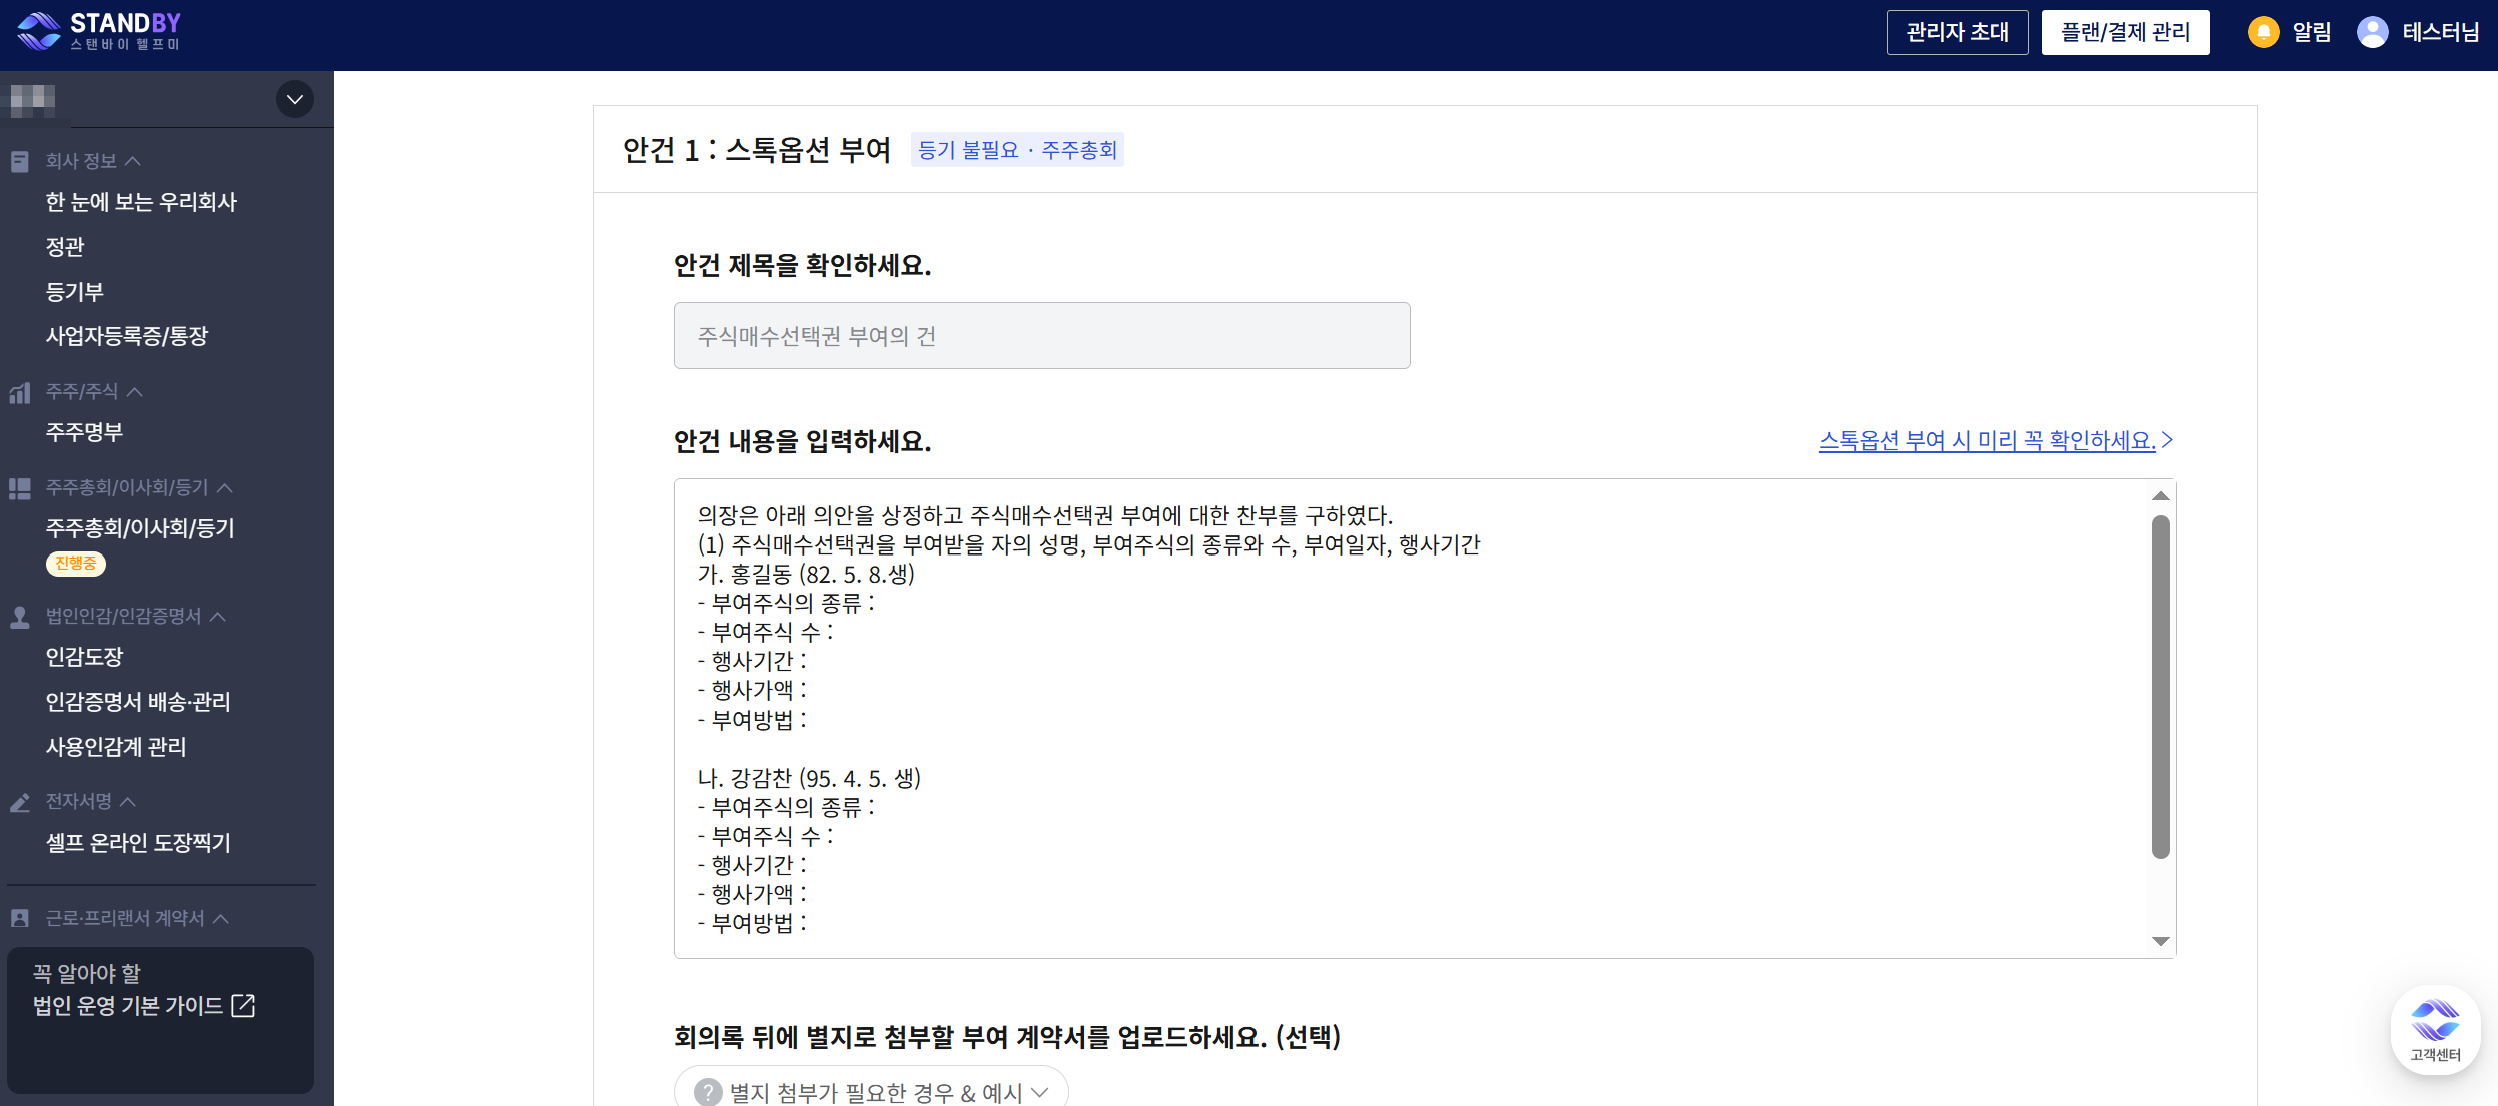The width and height of the screenshot is (2498, 1106).
Task: Go to the 주주총회/이사회/등기 menu item
Action: click(x=140, y=528)
